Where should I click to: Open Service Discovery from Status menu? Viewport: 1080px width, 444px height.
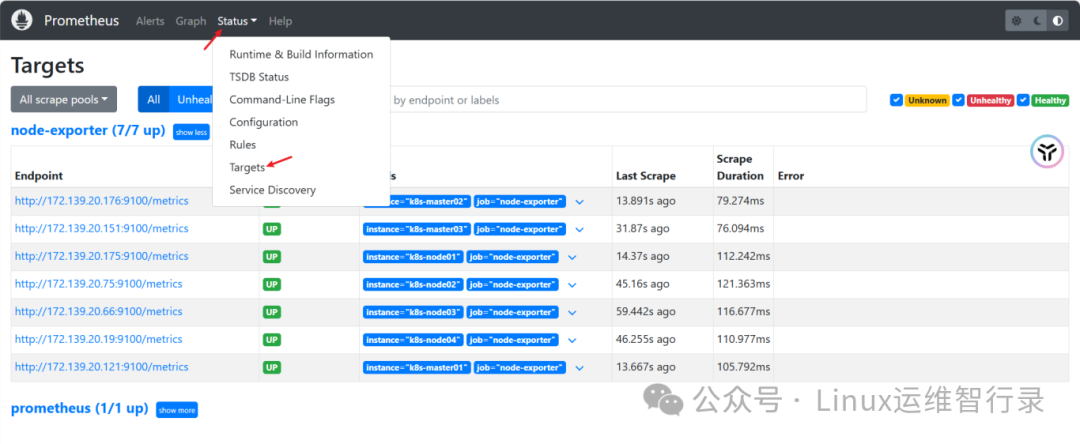(x=272, y=190)
